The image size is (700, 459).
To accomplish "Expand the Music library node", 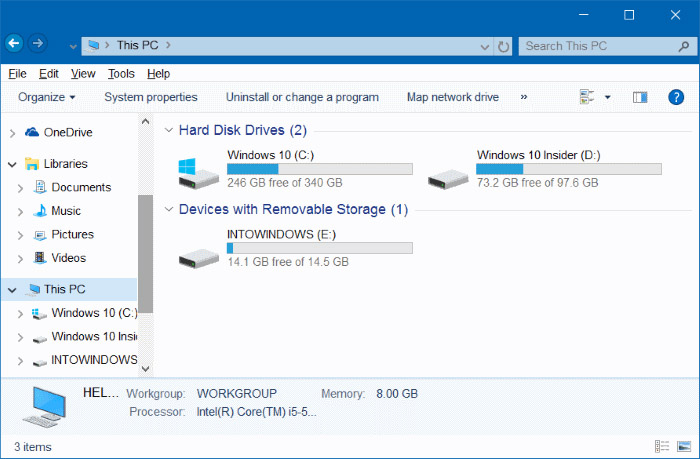I will [x=20, y=212].
